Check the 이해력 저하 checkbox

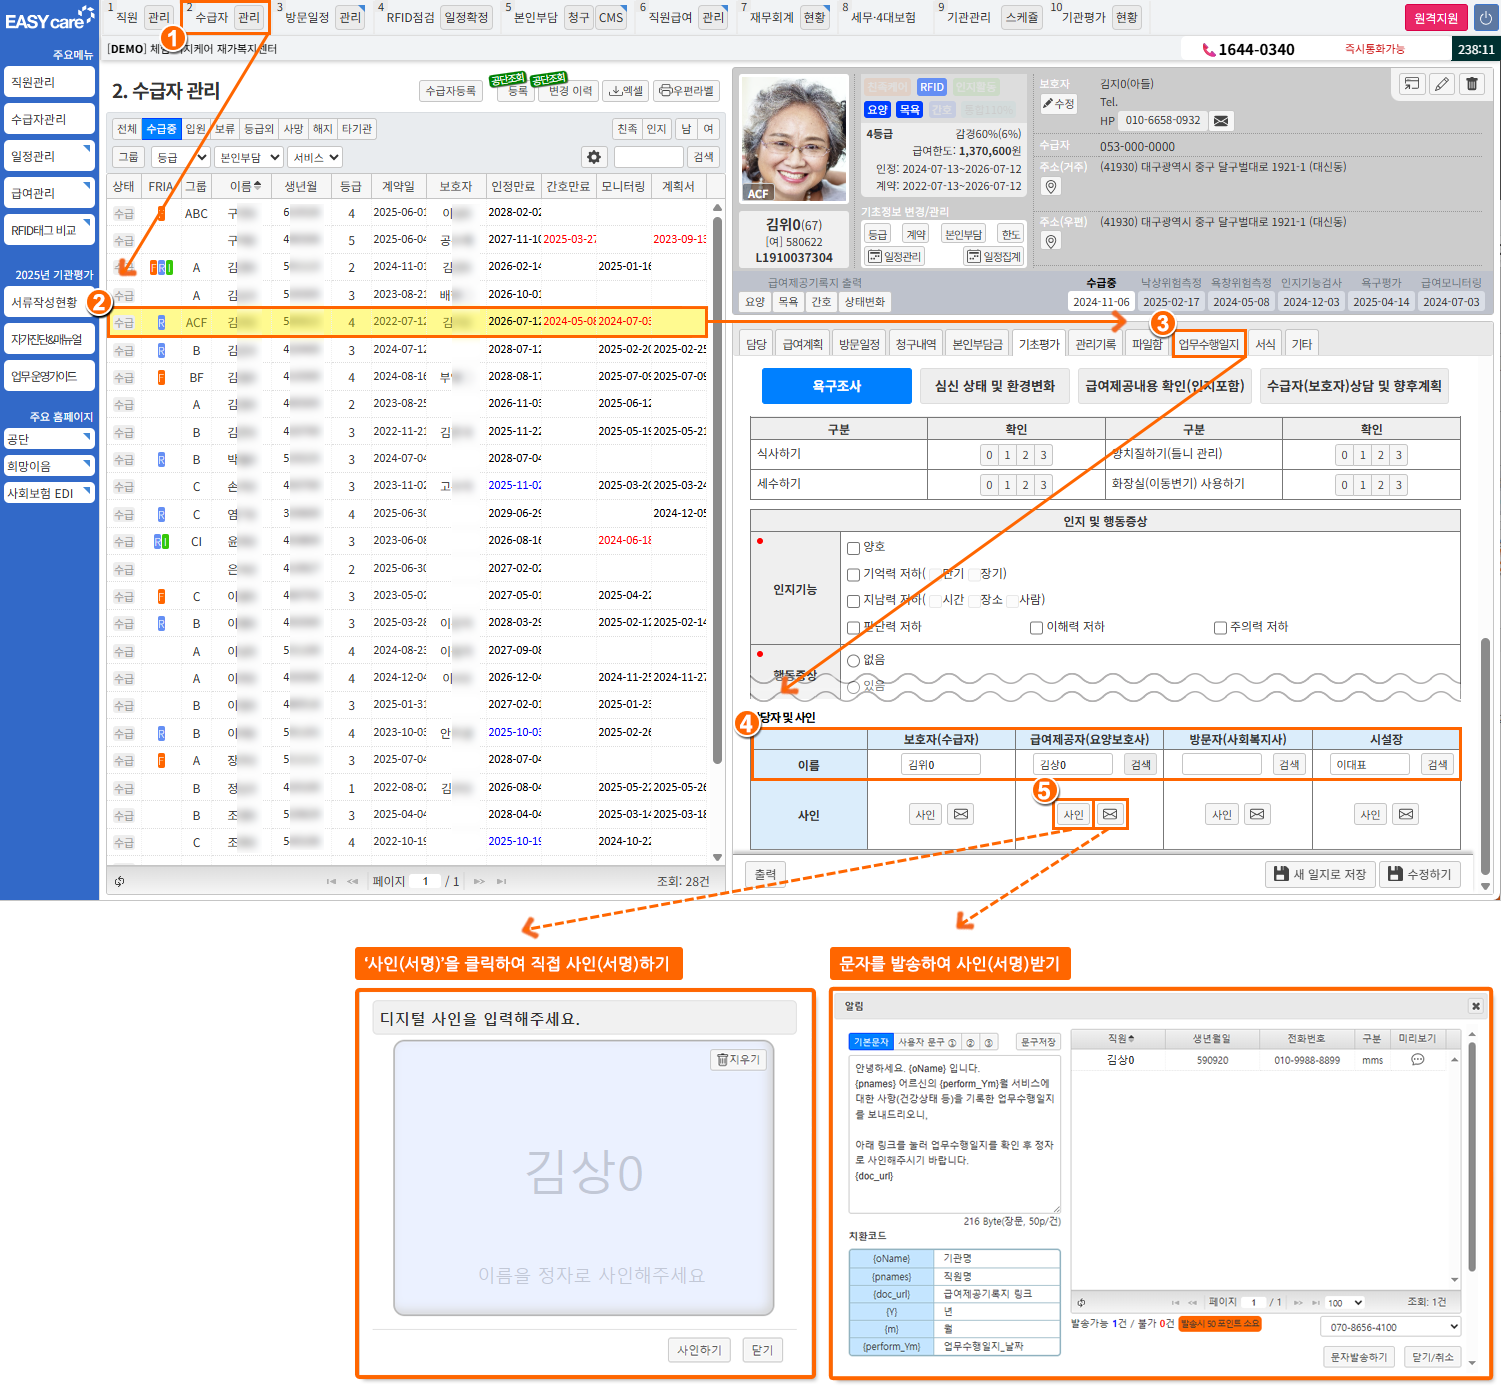click(1036, 628)
